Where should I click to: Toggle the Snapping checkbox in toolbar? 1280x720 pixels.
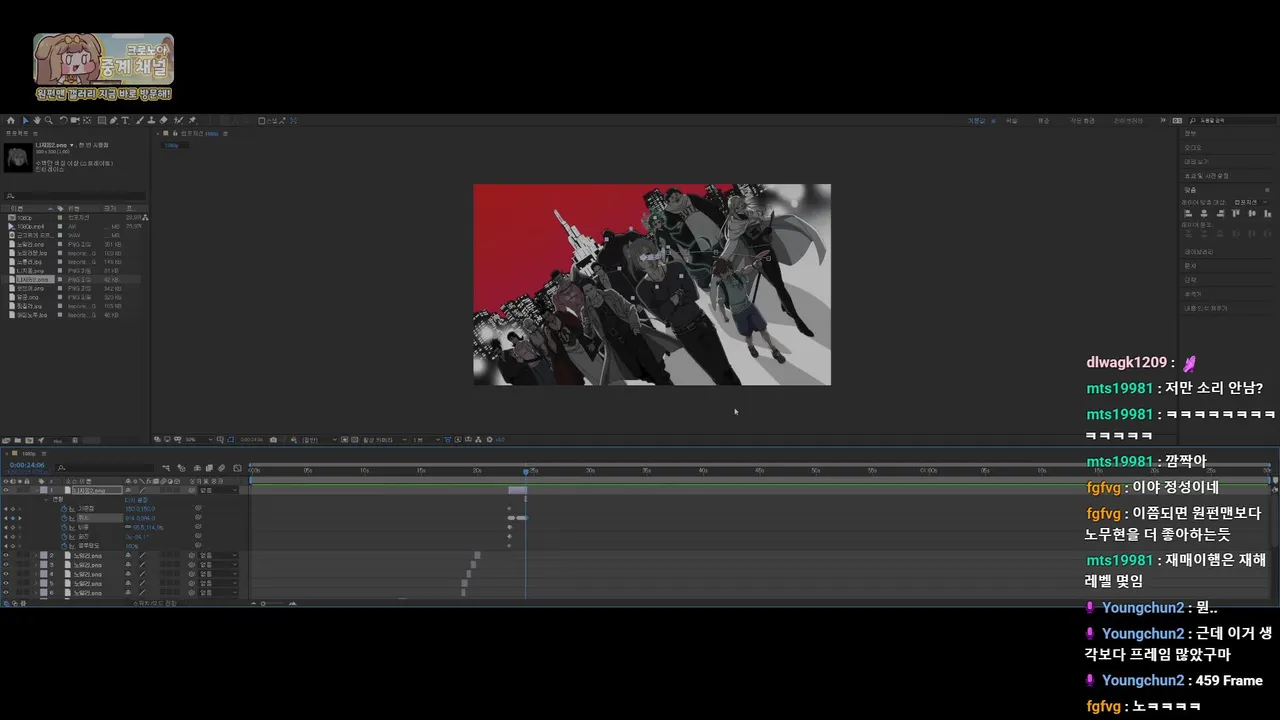(262, 120)
